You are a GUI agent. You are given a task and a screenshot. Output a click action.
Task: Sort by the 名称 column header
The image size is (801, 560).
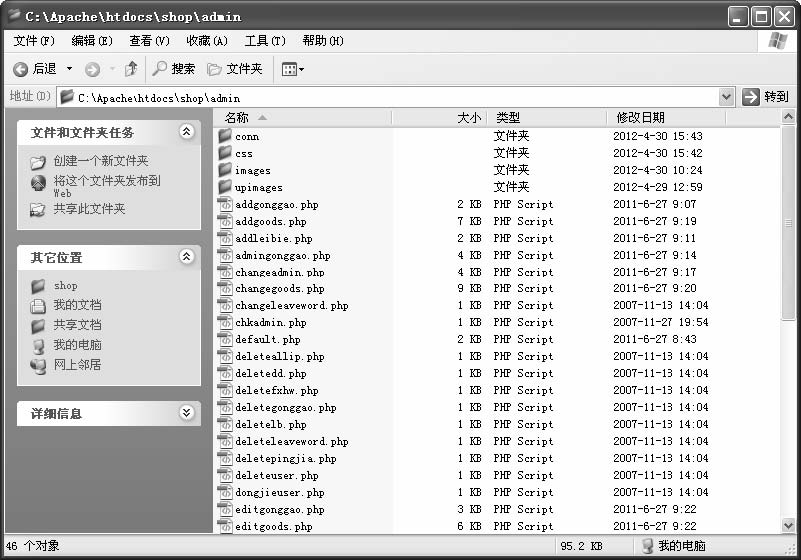tap(303, 118)
